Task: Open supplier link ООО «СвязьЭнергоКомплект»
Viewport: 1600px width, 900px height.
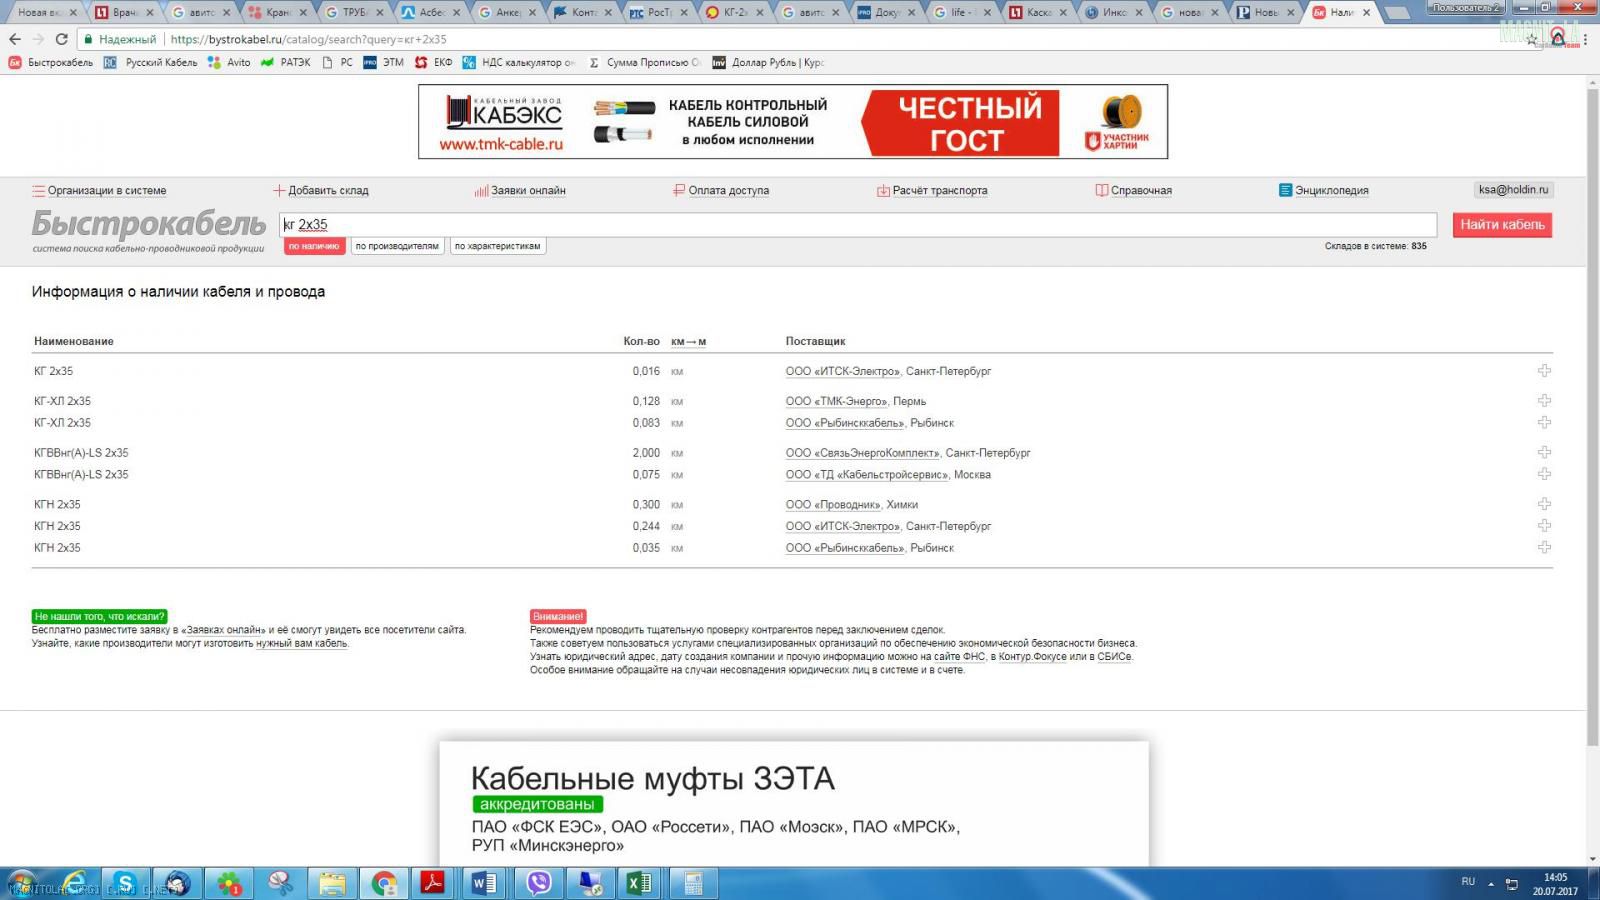Action: (x=862, y=453)
